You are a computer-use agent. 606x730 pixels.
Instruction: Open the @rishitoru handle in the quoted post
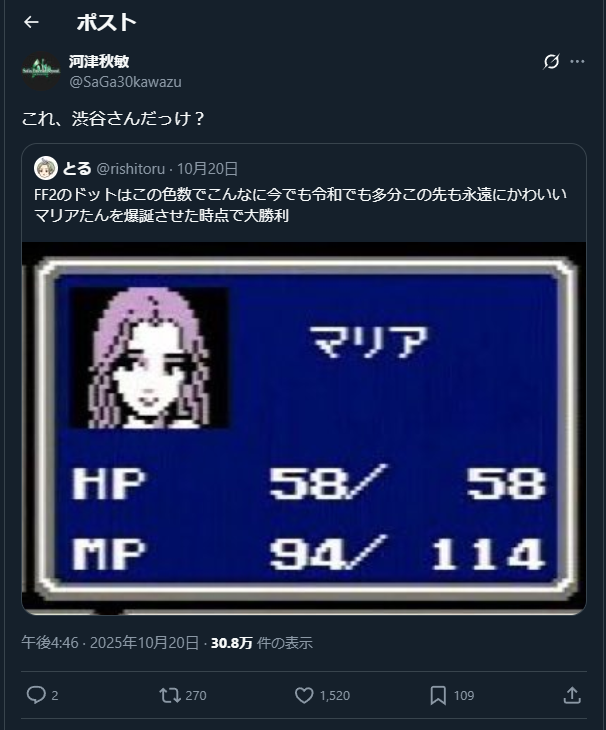[x=130, y=169]
